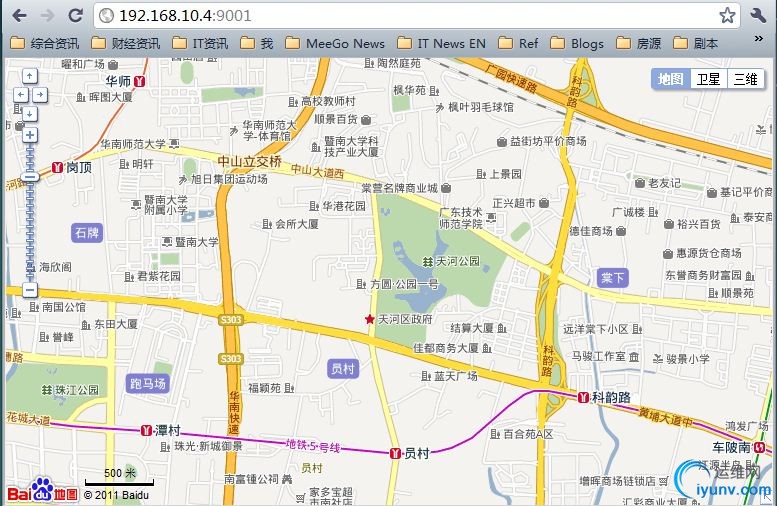
Task: Click the 石牌 district label
Action: pos(87,232)
